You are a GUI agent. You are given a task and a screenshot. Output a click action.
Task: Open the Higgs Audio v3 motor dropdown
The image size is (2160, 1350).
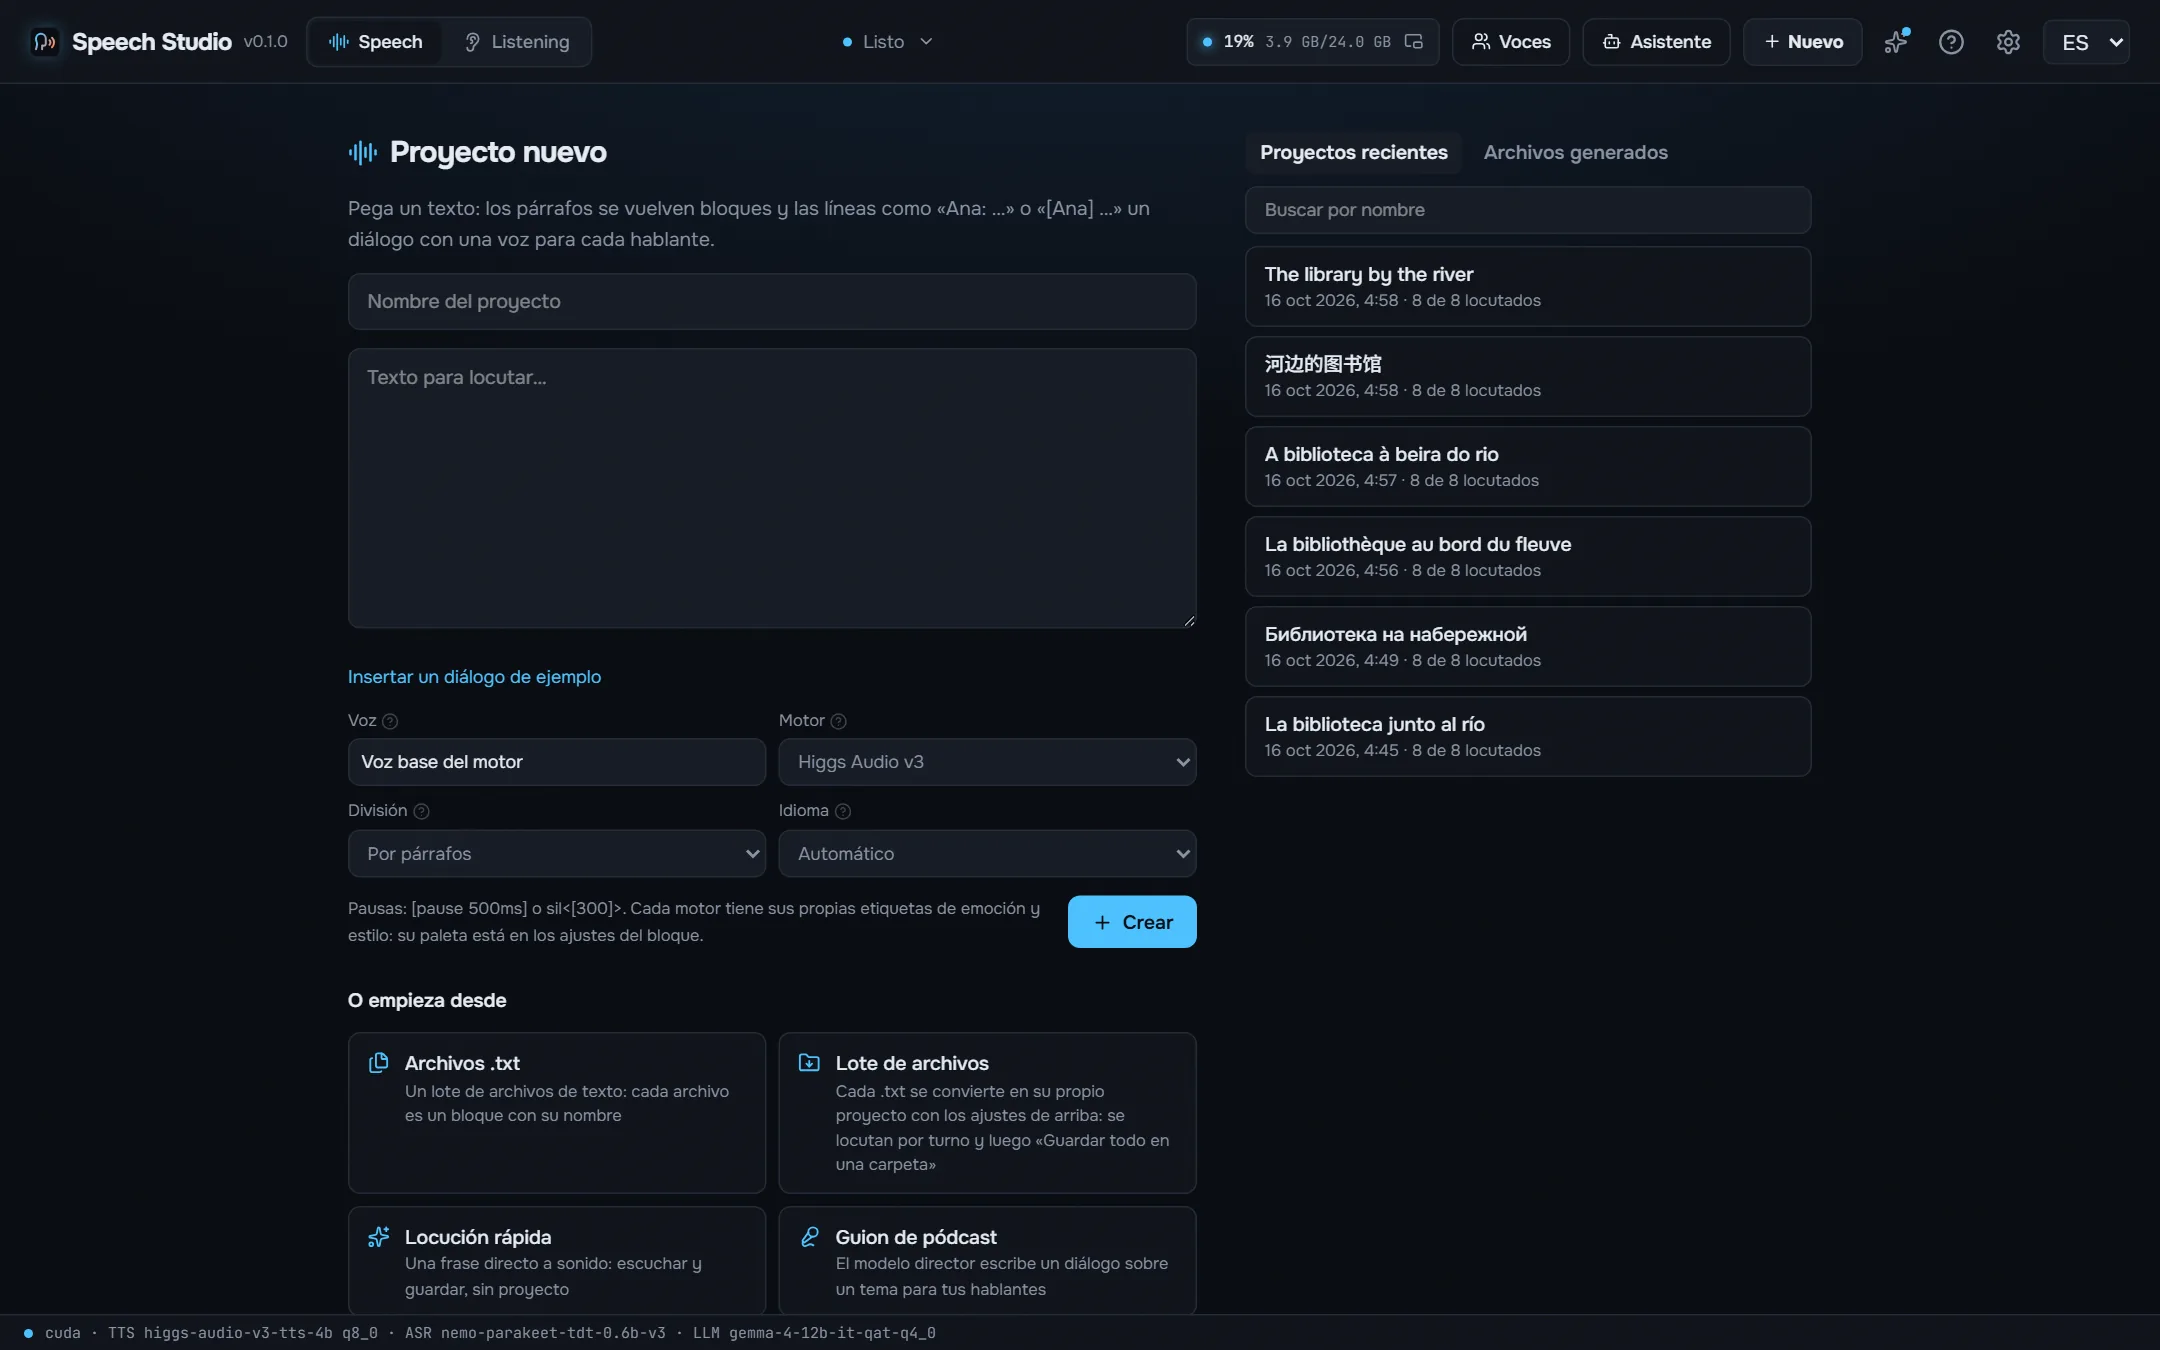click(x=987, y=762)
